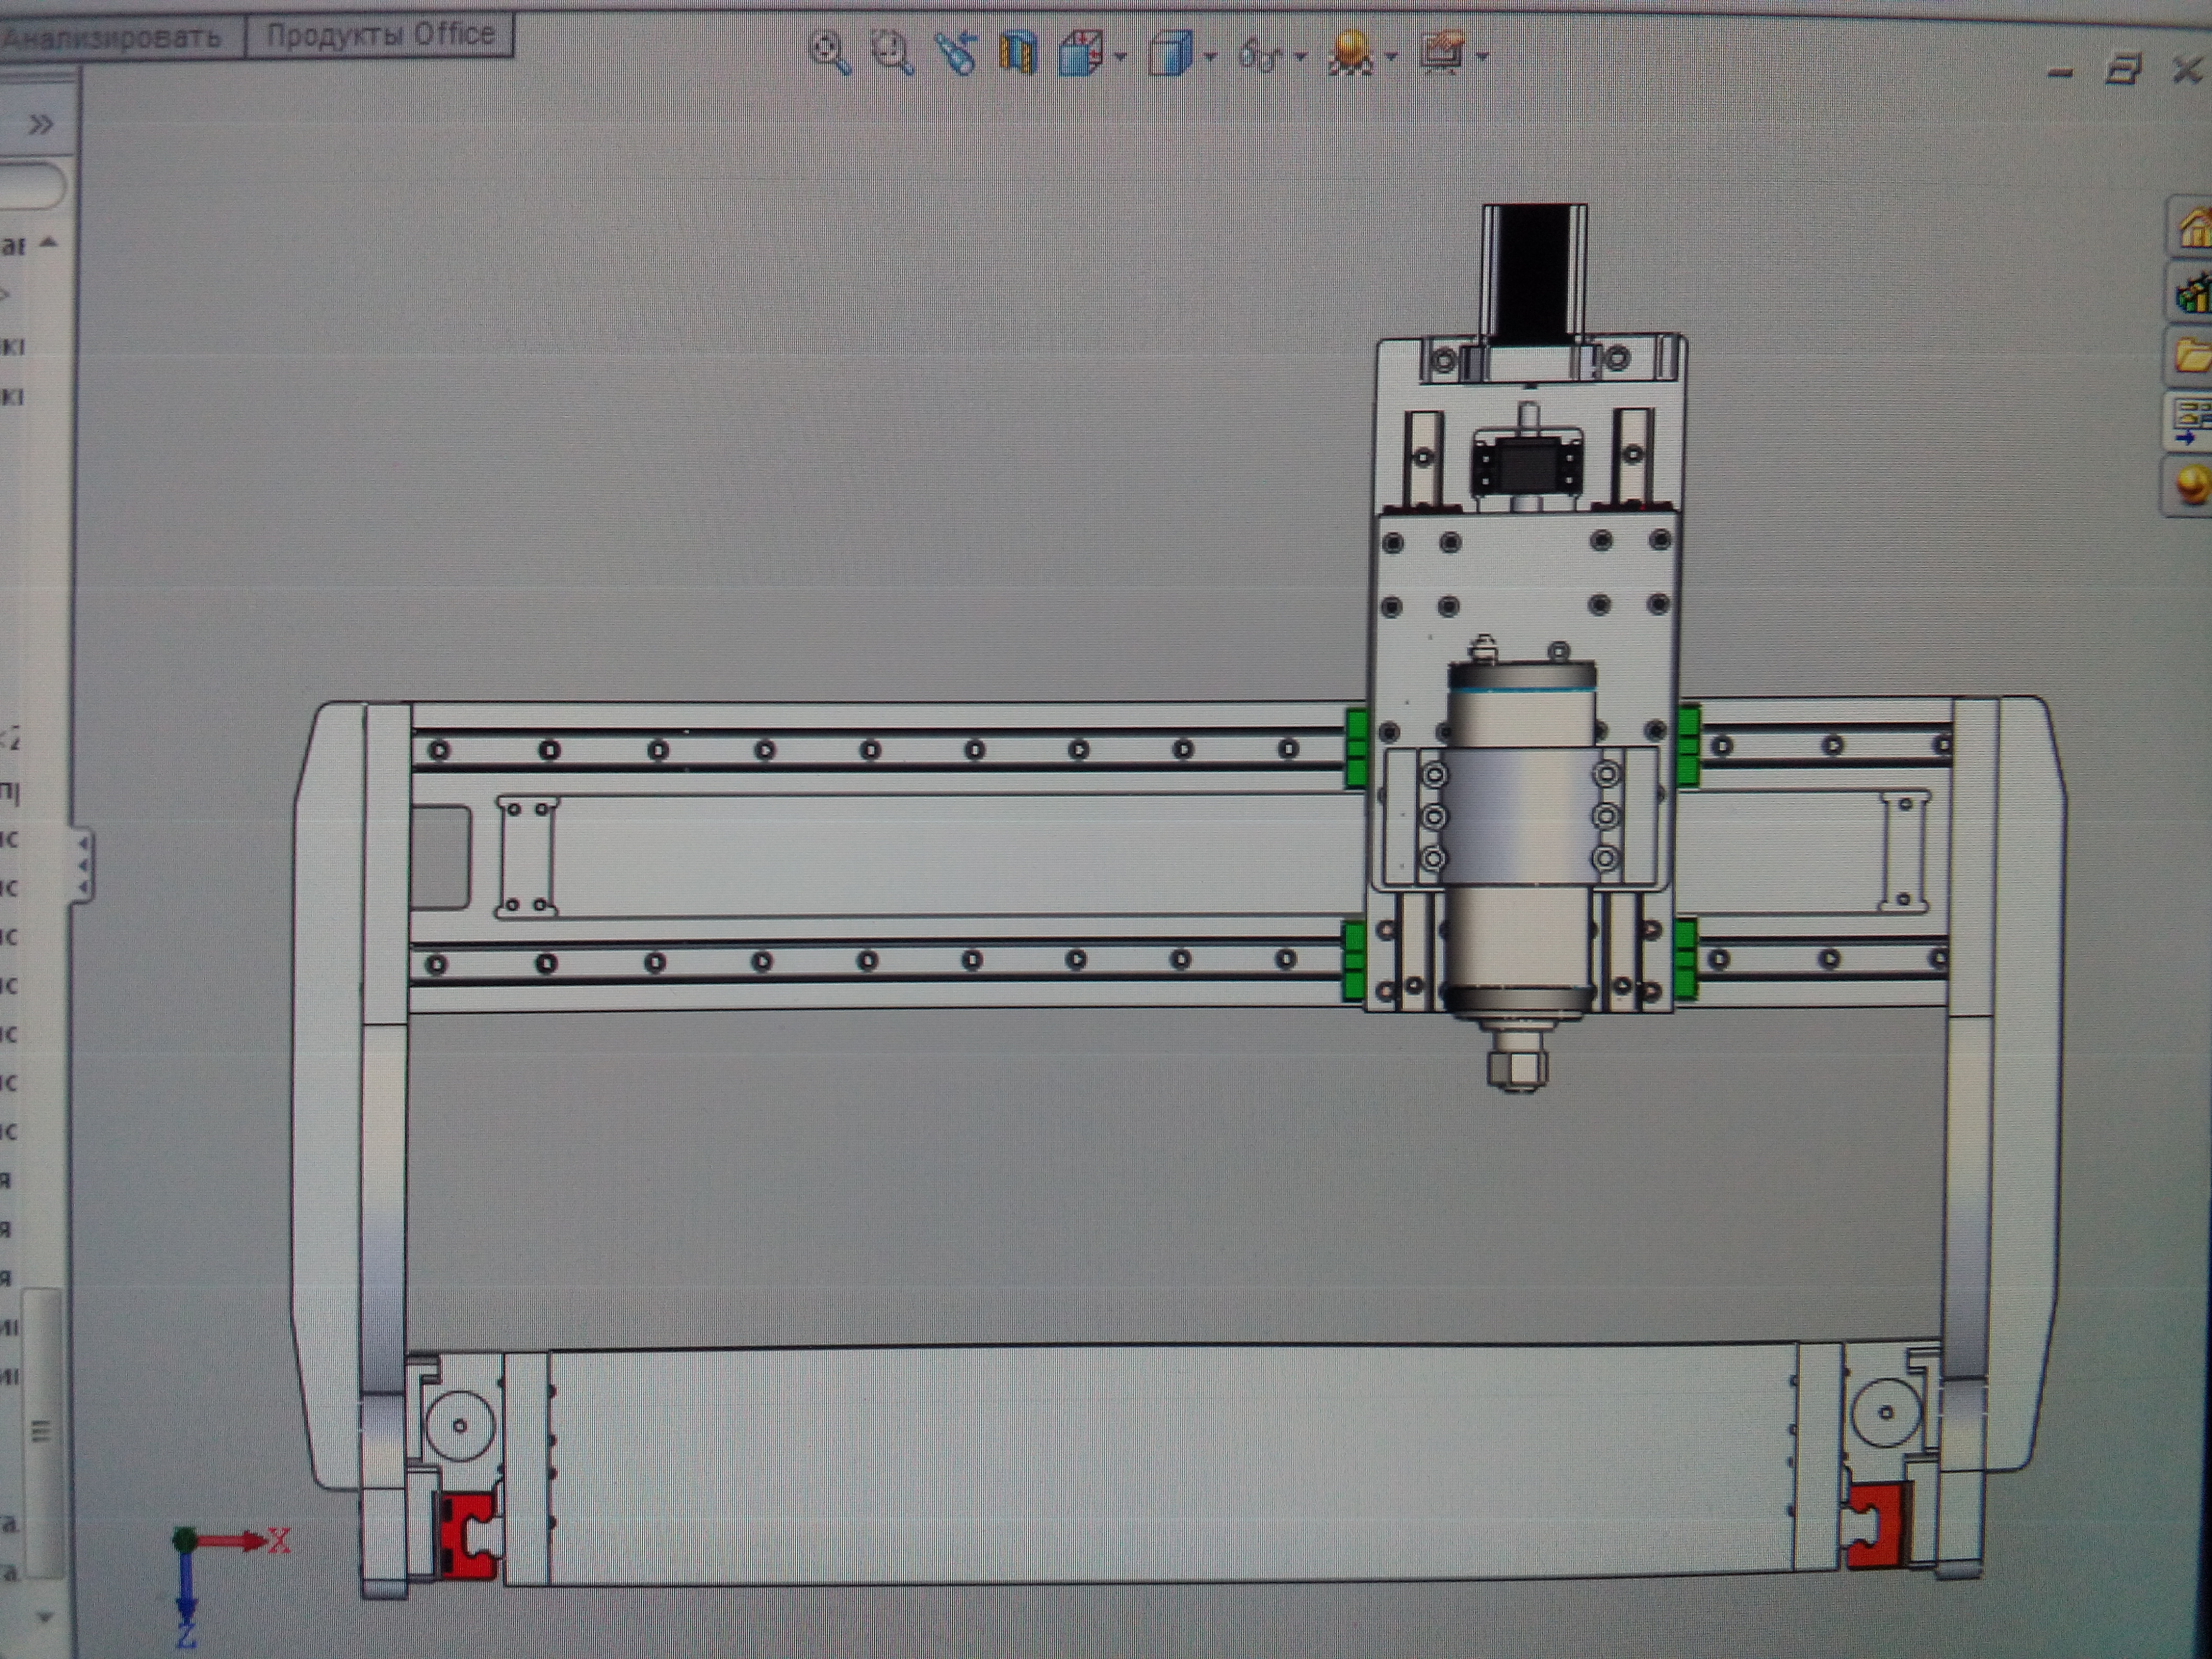Select the Previous View icon
This screenshot has height=1659, width=2212.
click(956, 53)
